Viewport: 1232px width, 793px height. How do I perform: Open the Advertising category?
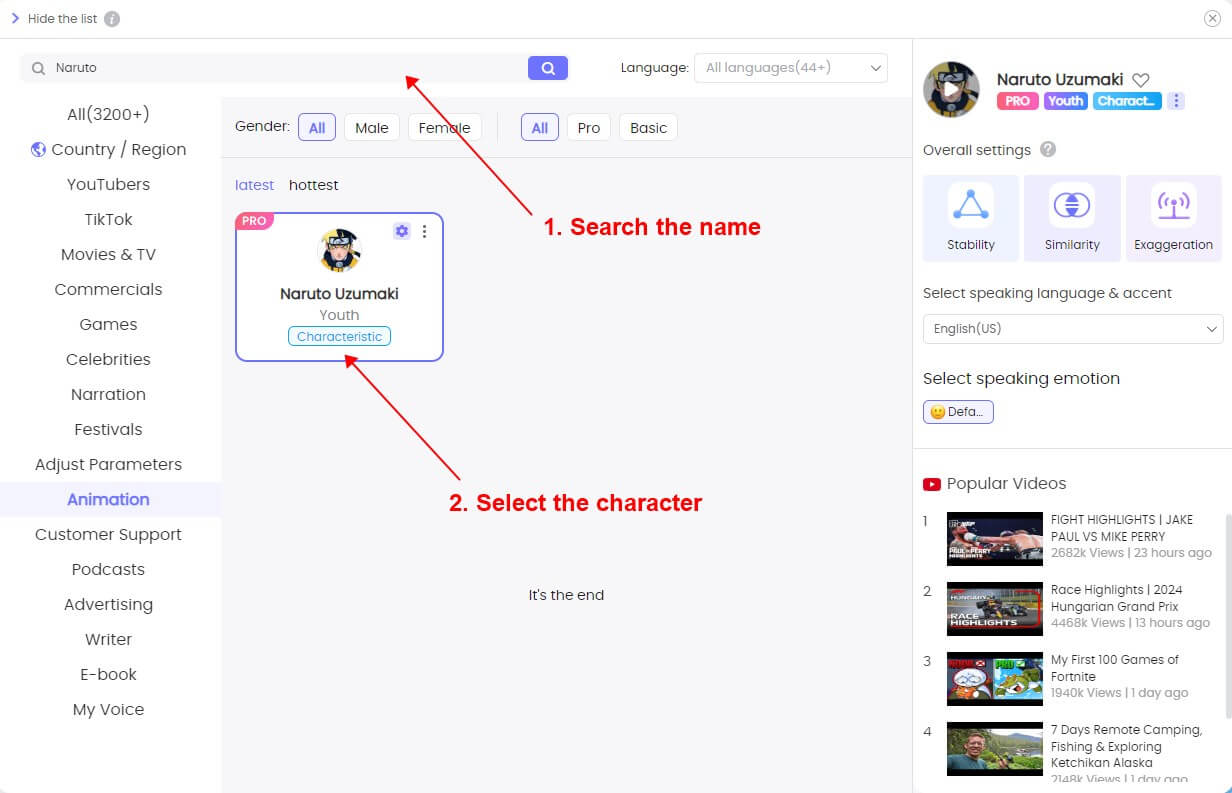108,604
